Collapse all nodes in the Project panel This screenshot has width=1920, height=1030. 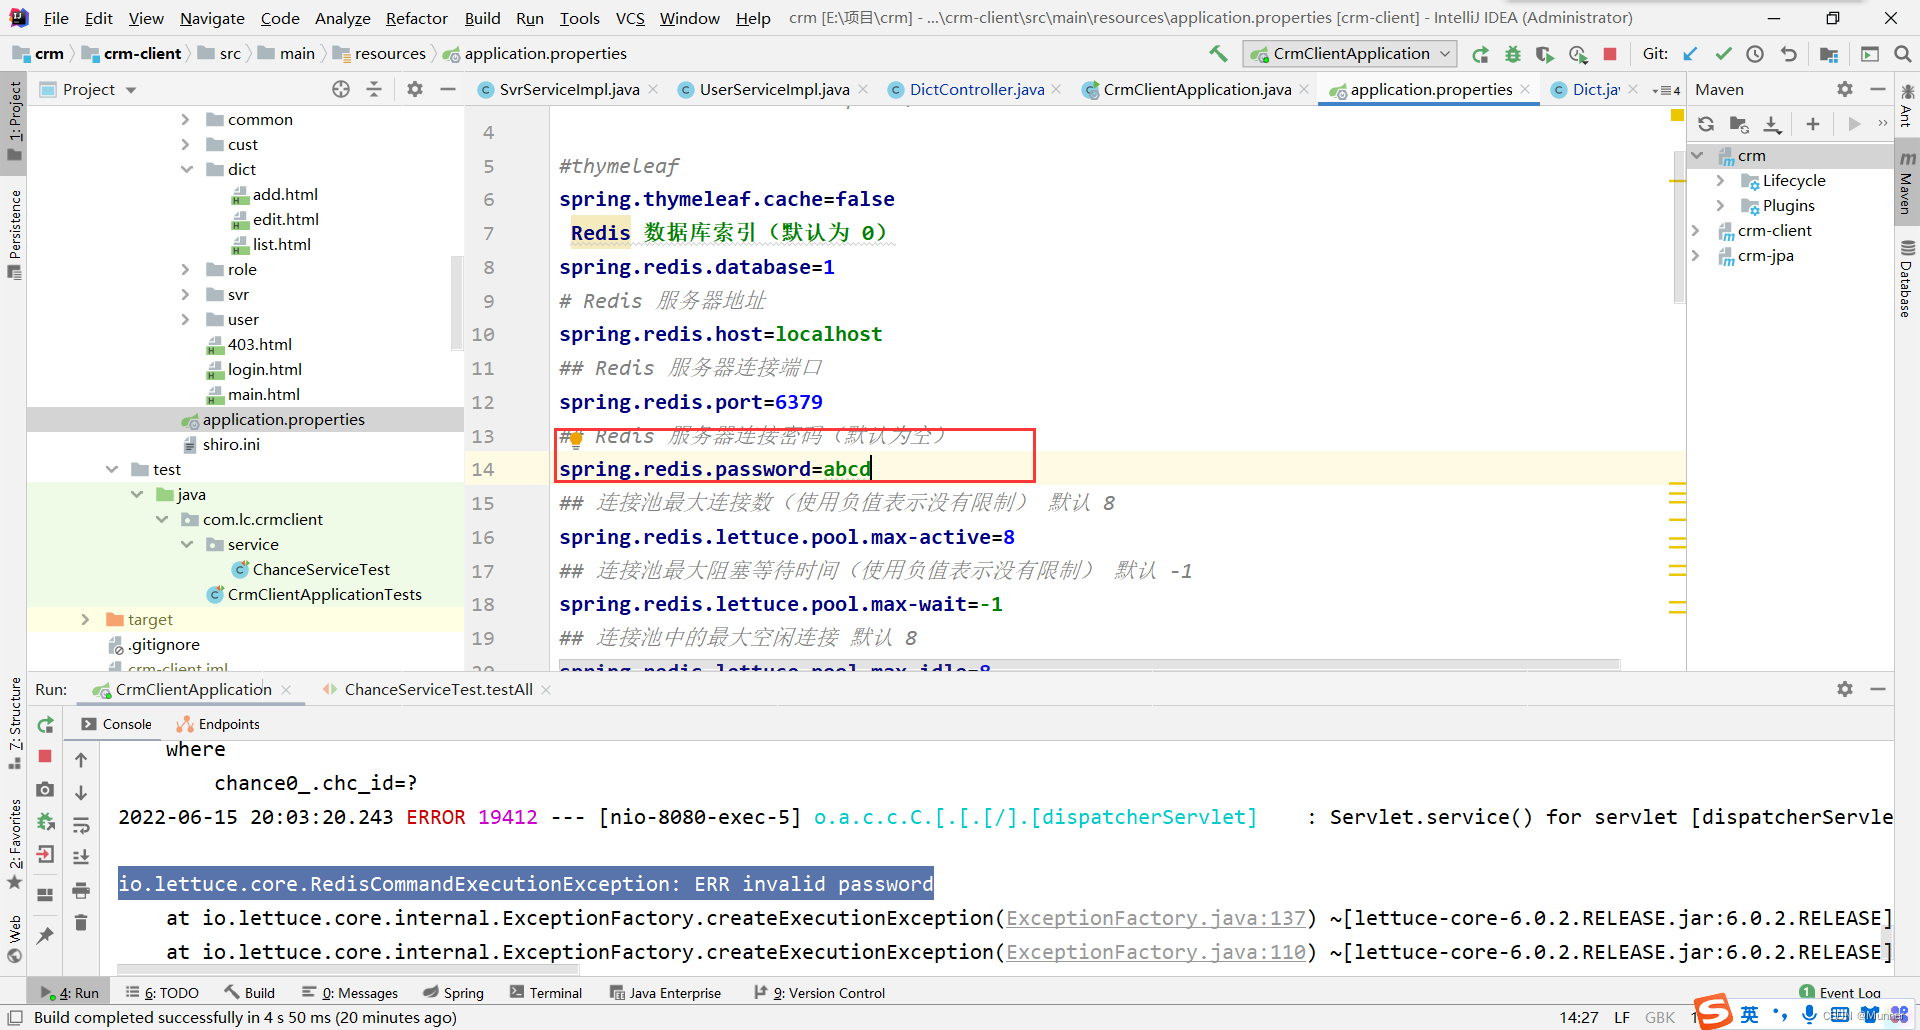pos(374,89)
